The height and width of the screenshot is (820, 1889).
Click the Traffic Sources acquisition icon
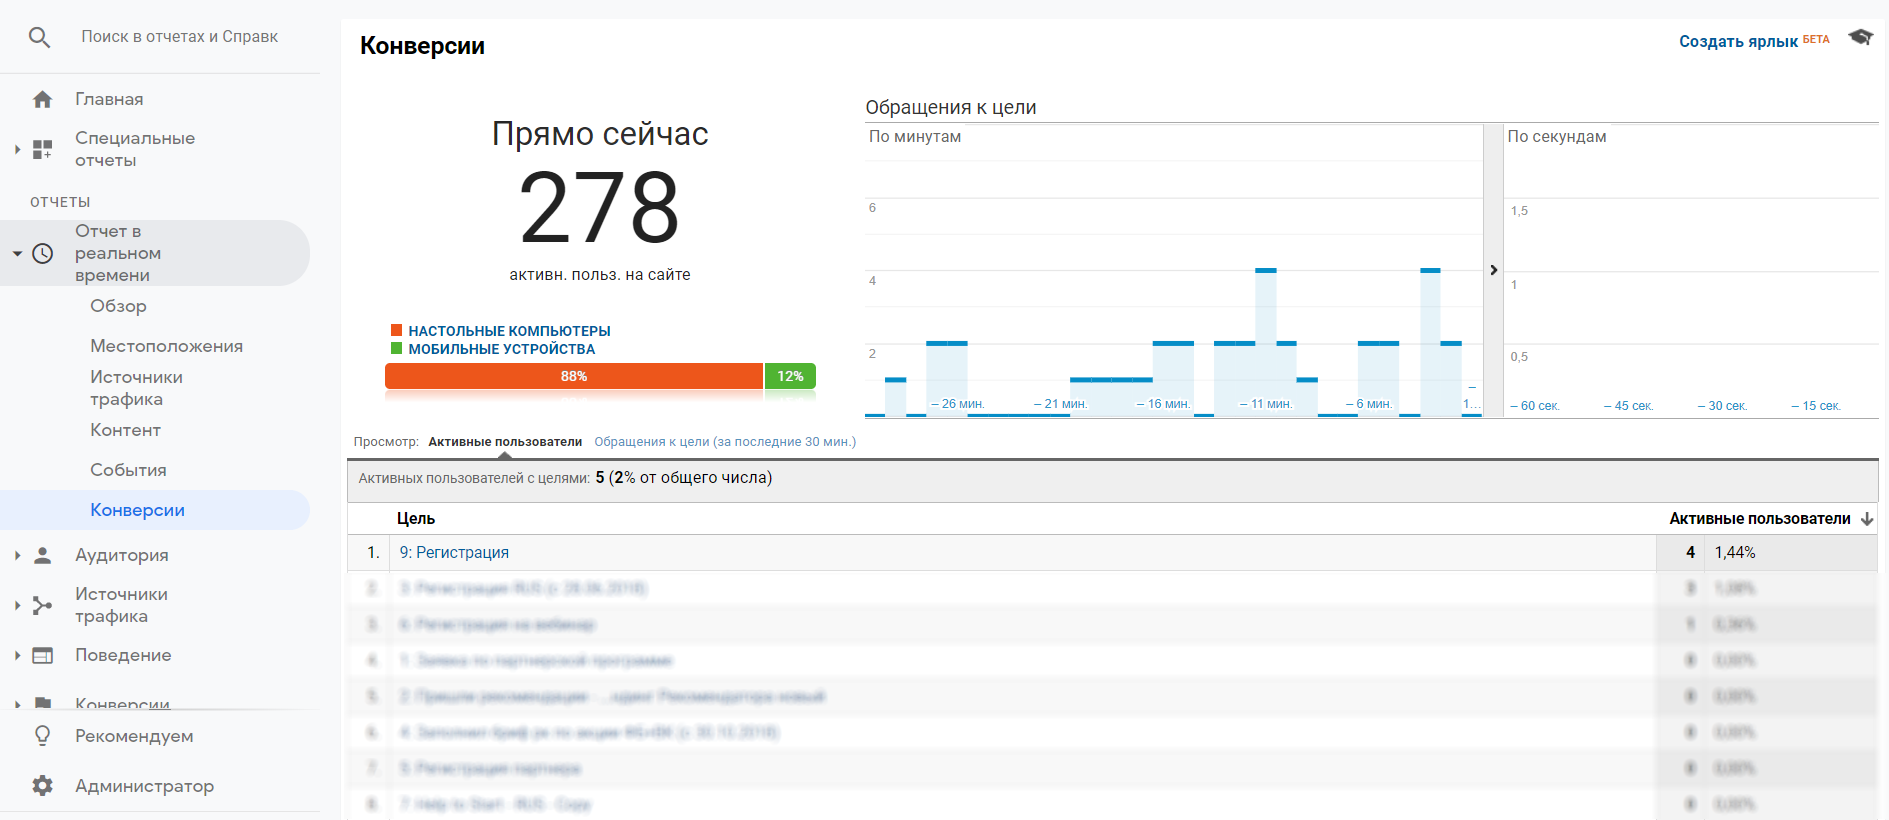pos(42,605)
